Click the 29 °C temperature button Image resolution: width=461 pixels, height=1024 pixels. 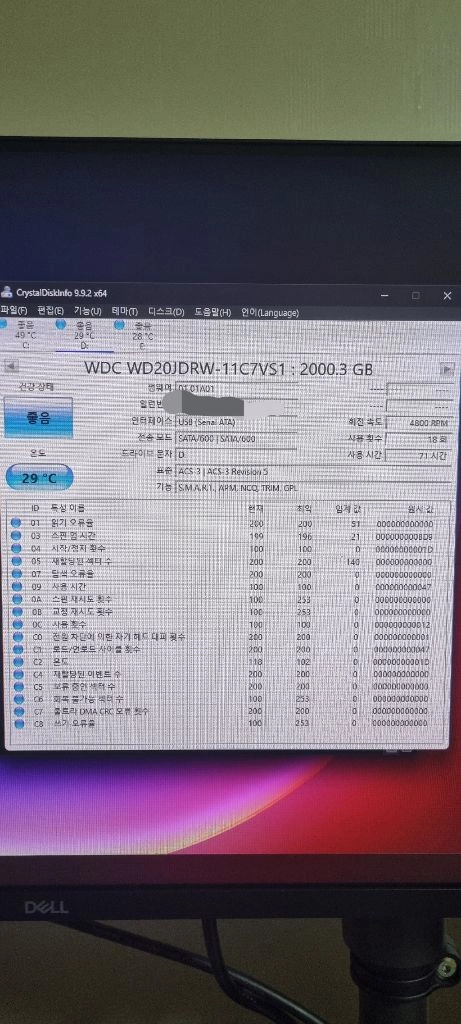39,477
